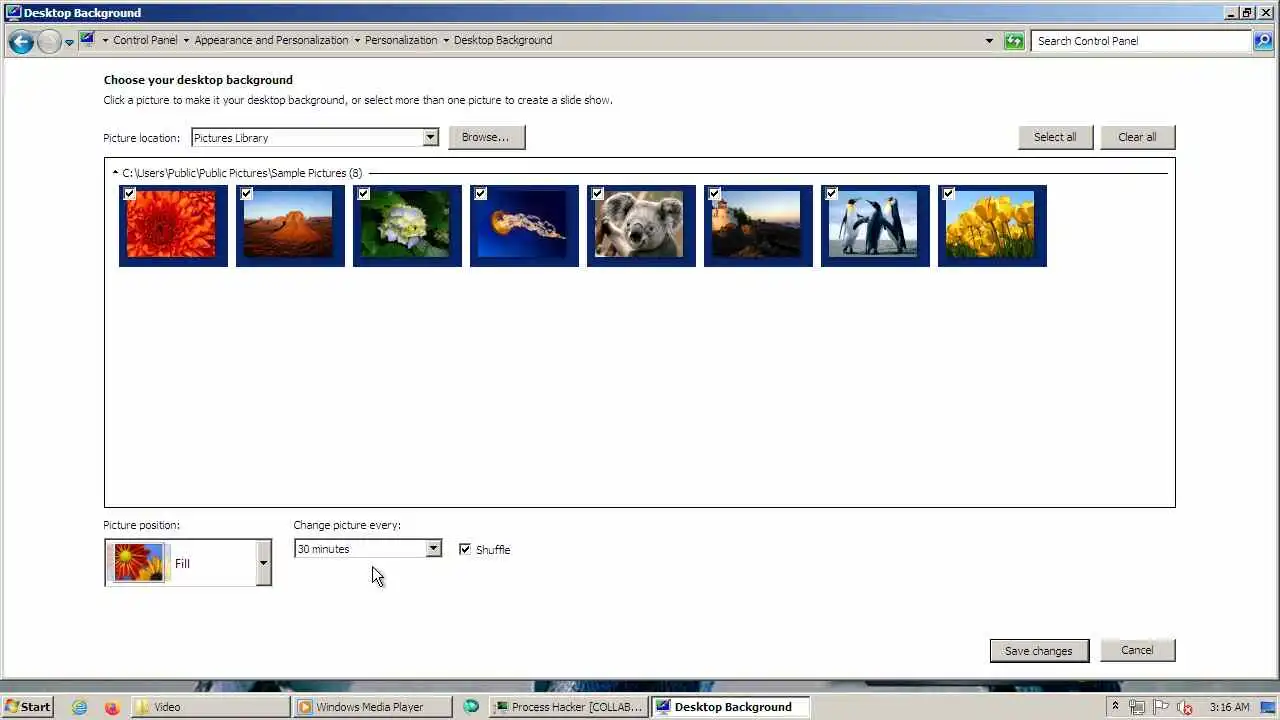Refresh the Desktop Background page
This screenshot has width=1280, height=720.
tap(1014, 41)
